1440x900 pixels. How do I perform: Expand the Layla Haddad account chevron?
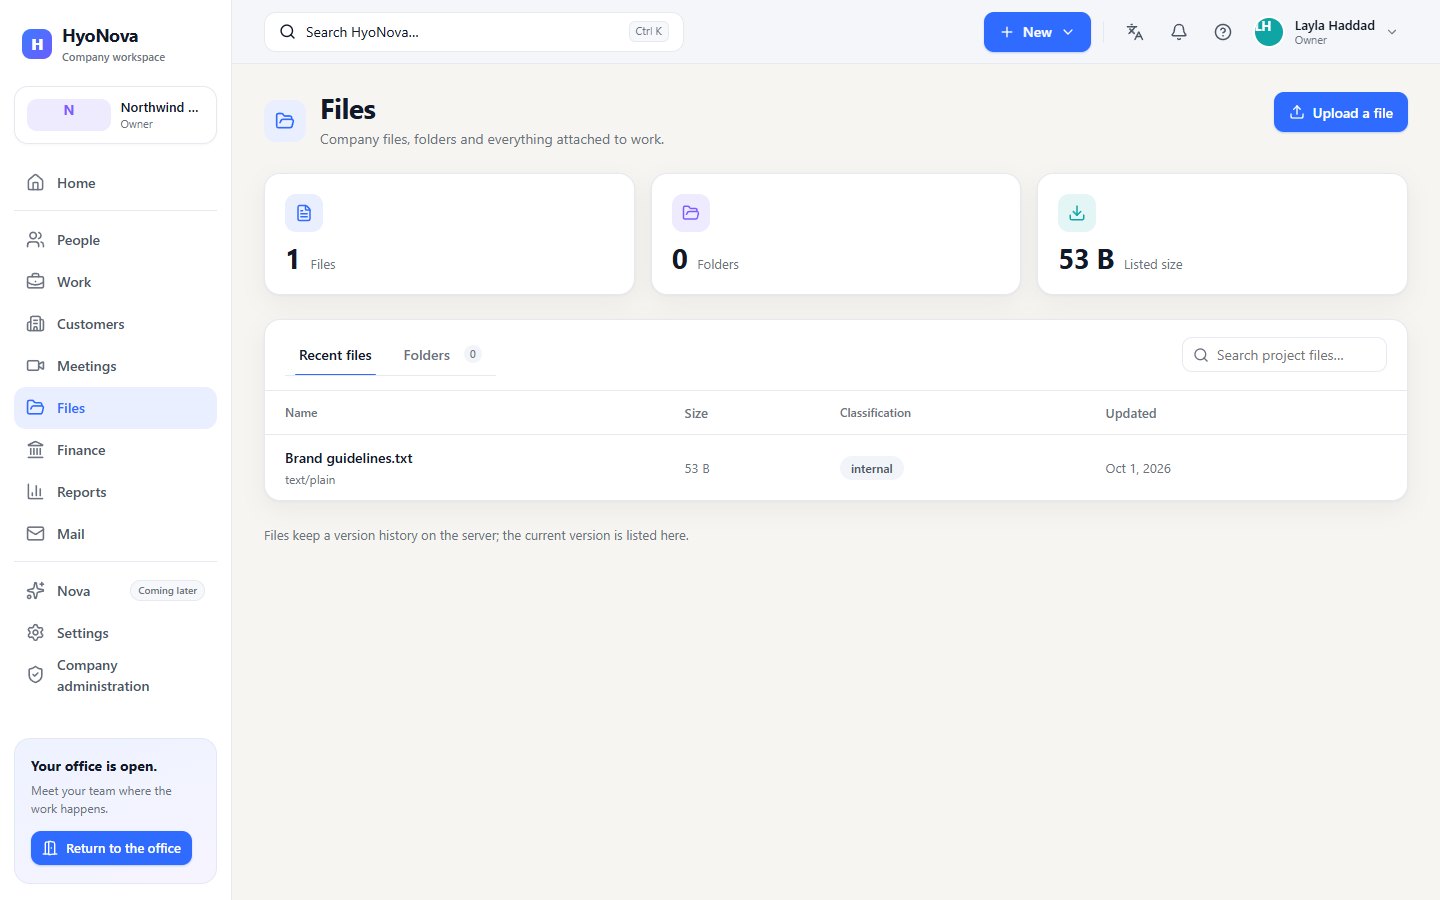pyautogui.click(x=1392, y=32)
